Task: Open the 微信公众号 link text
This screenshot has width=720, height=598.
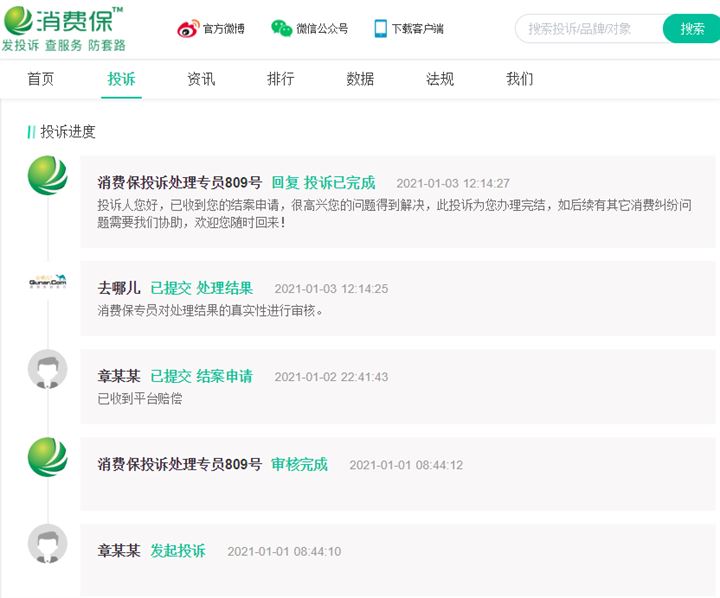Action: coord(322,28)
